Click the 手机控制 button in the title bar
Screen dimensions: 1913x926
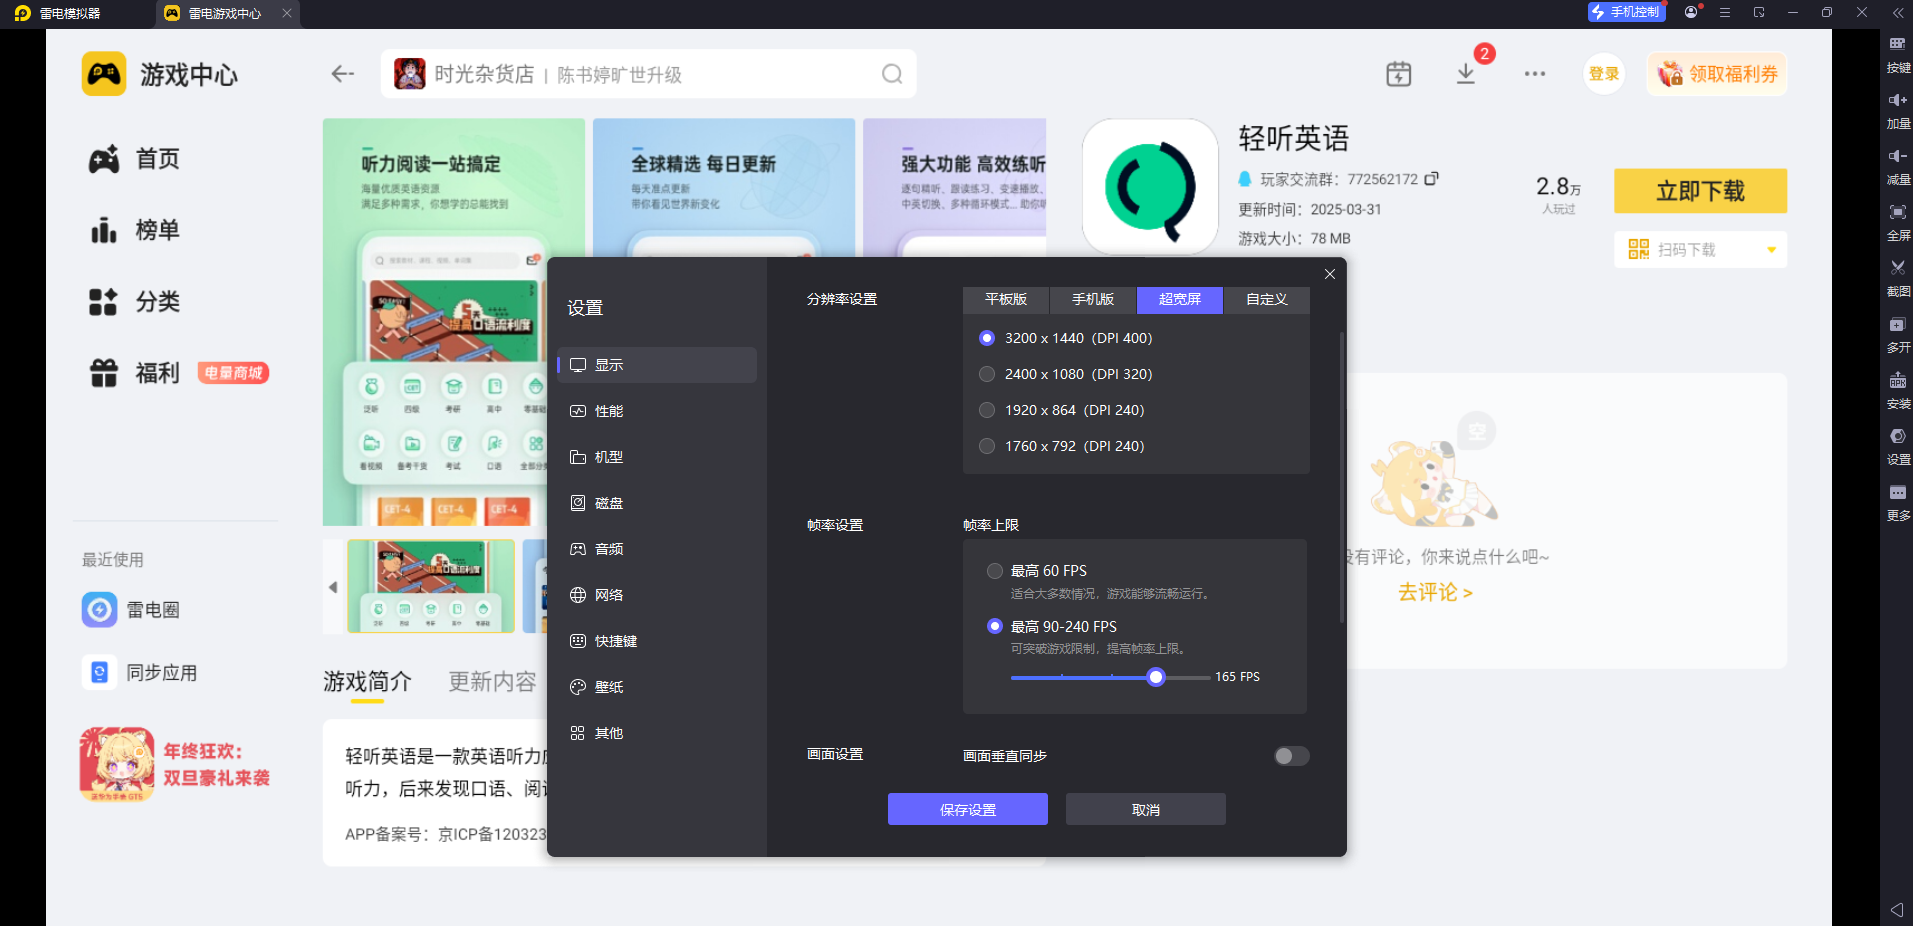pos(1627,12)
